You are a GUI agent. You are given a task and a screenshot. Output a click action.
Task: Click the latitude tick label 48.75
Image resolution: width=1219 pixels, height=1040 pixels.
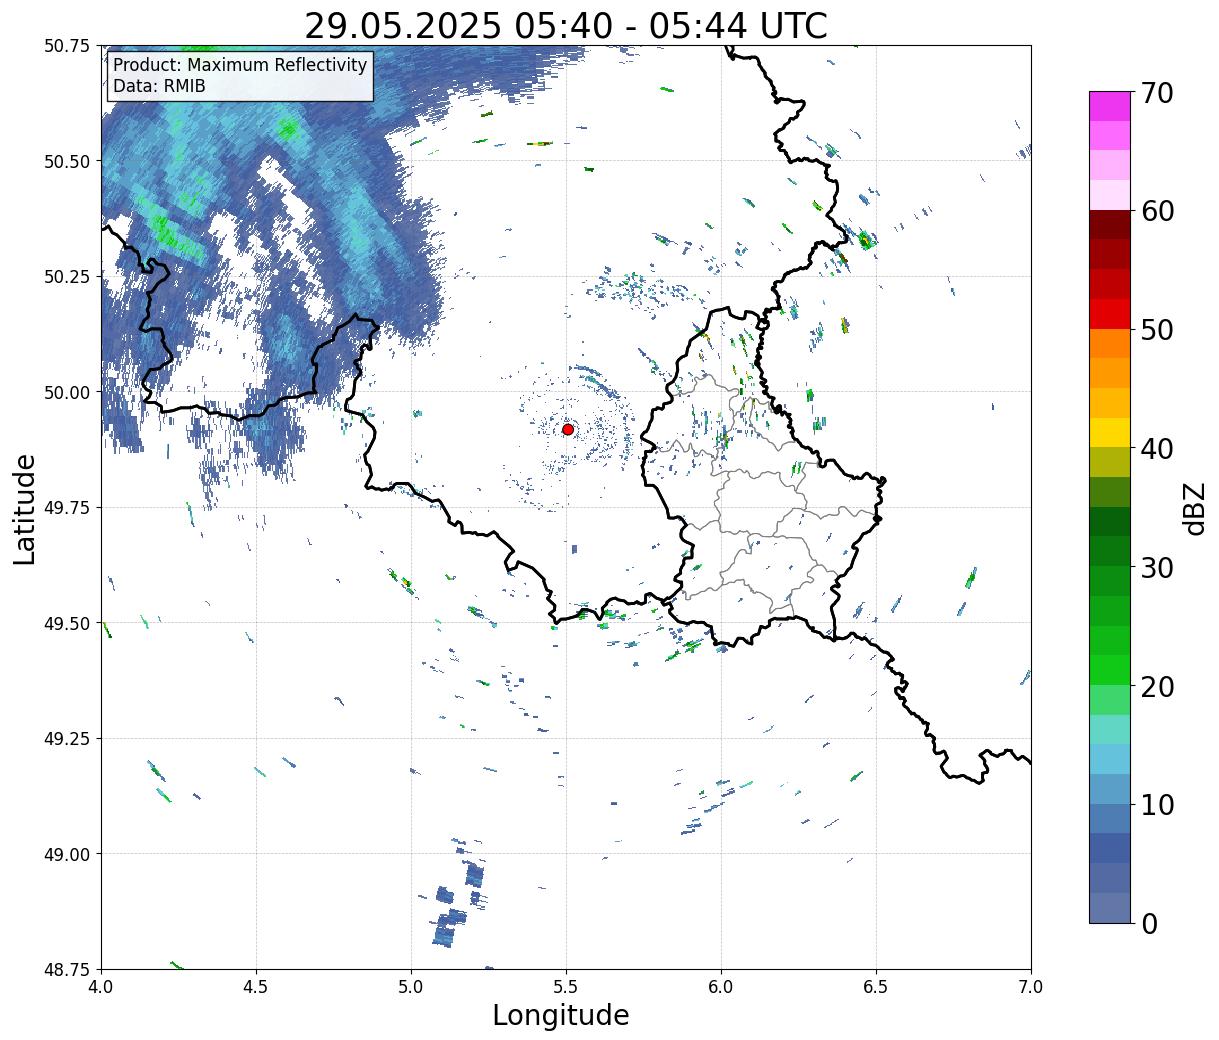click(67, 969)
